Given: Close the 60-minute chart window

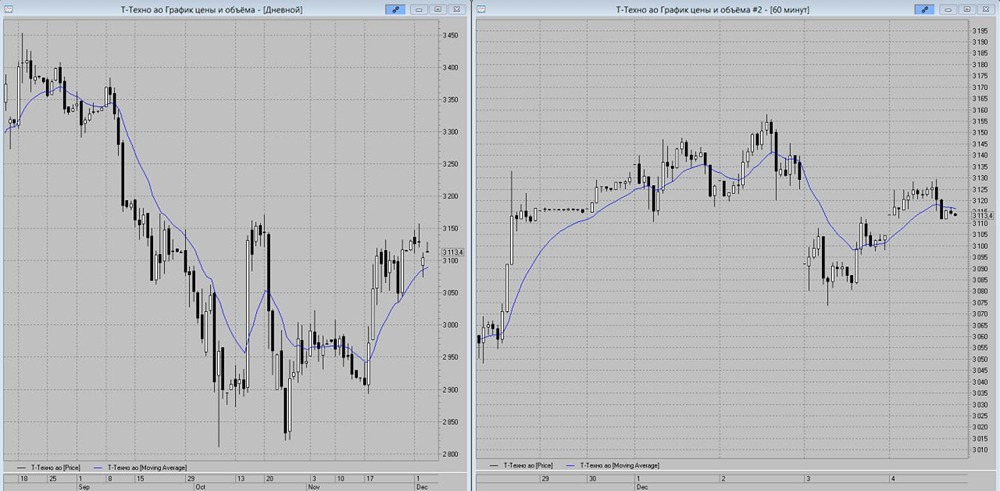Looking at the screenshot, I should coord(985,10).
